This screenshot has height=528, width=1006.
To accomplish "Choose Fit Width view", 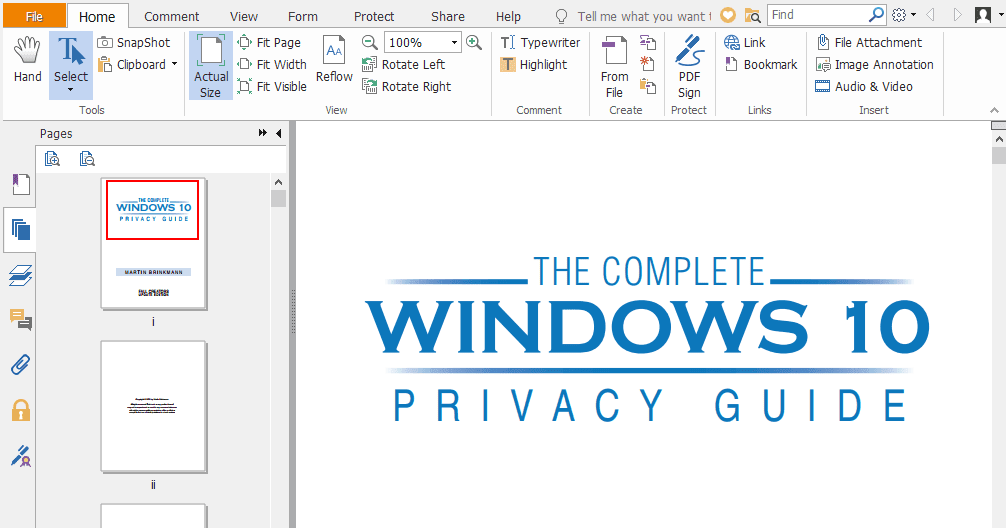I will (272, 64).
